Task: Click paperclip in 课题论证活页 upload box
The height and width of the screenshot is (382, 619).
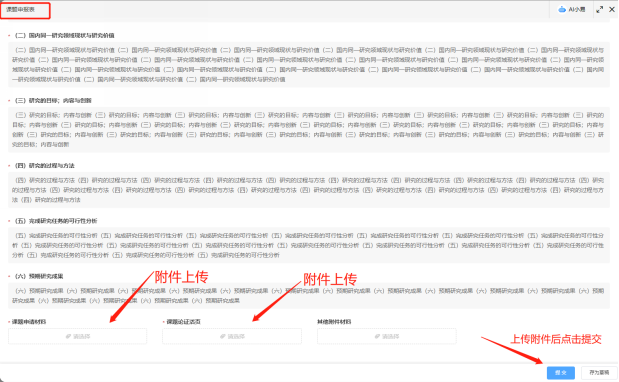Action: click(223, 336)
